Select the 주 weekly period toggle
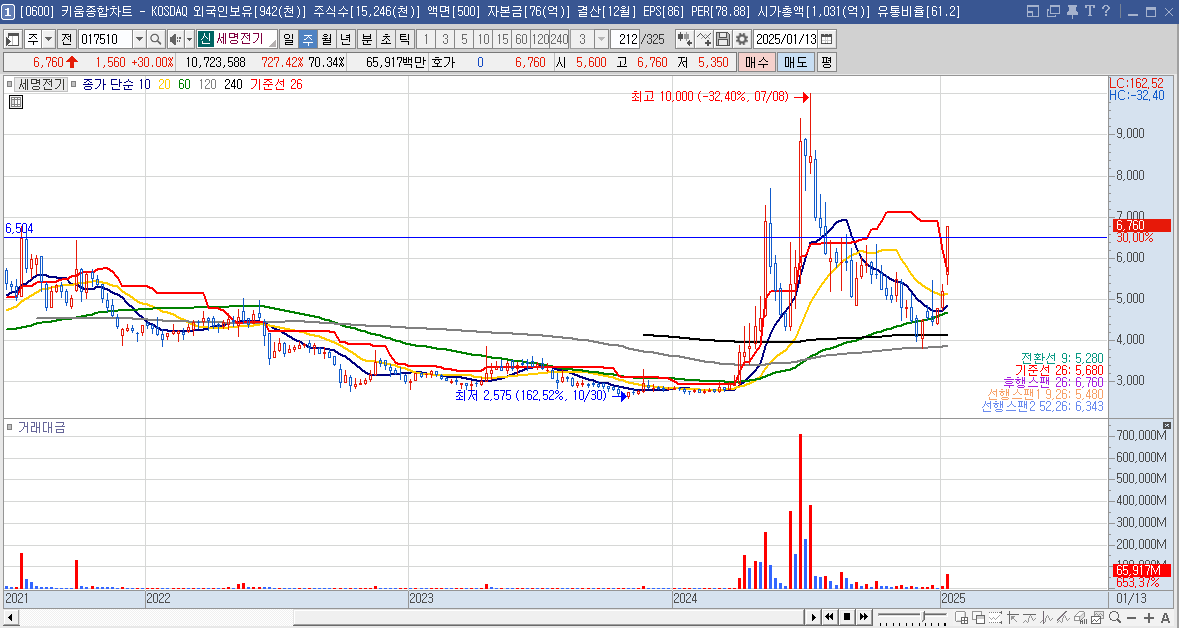The image size is (1179, 628). coord(308,39)
